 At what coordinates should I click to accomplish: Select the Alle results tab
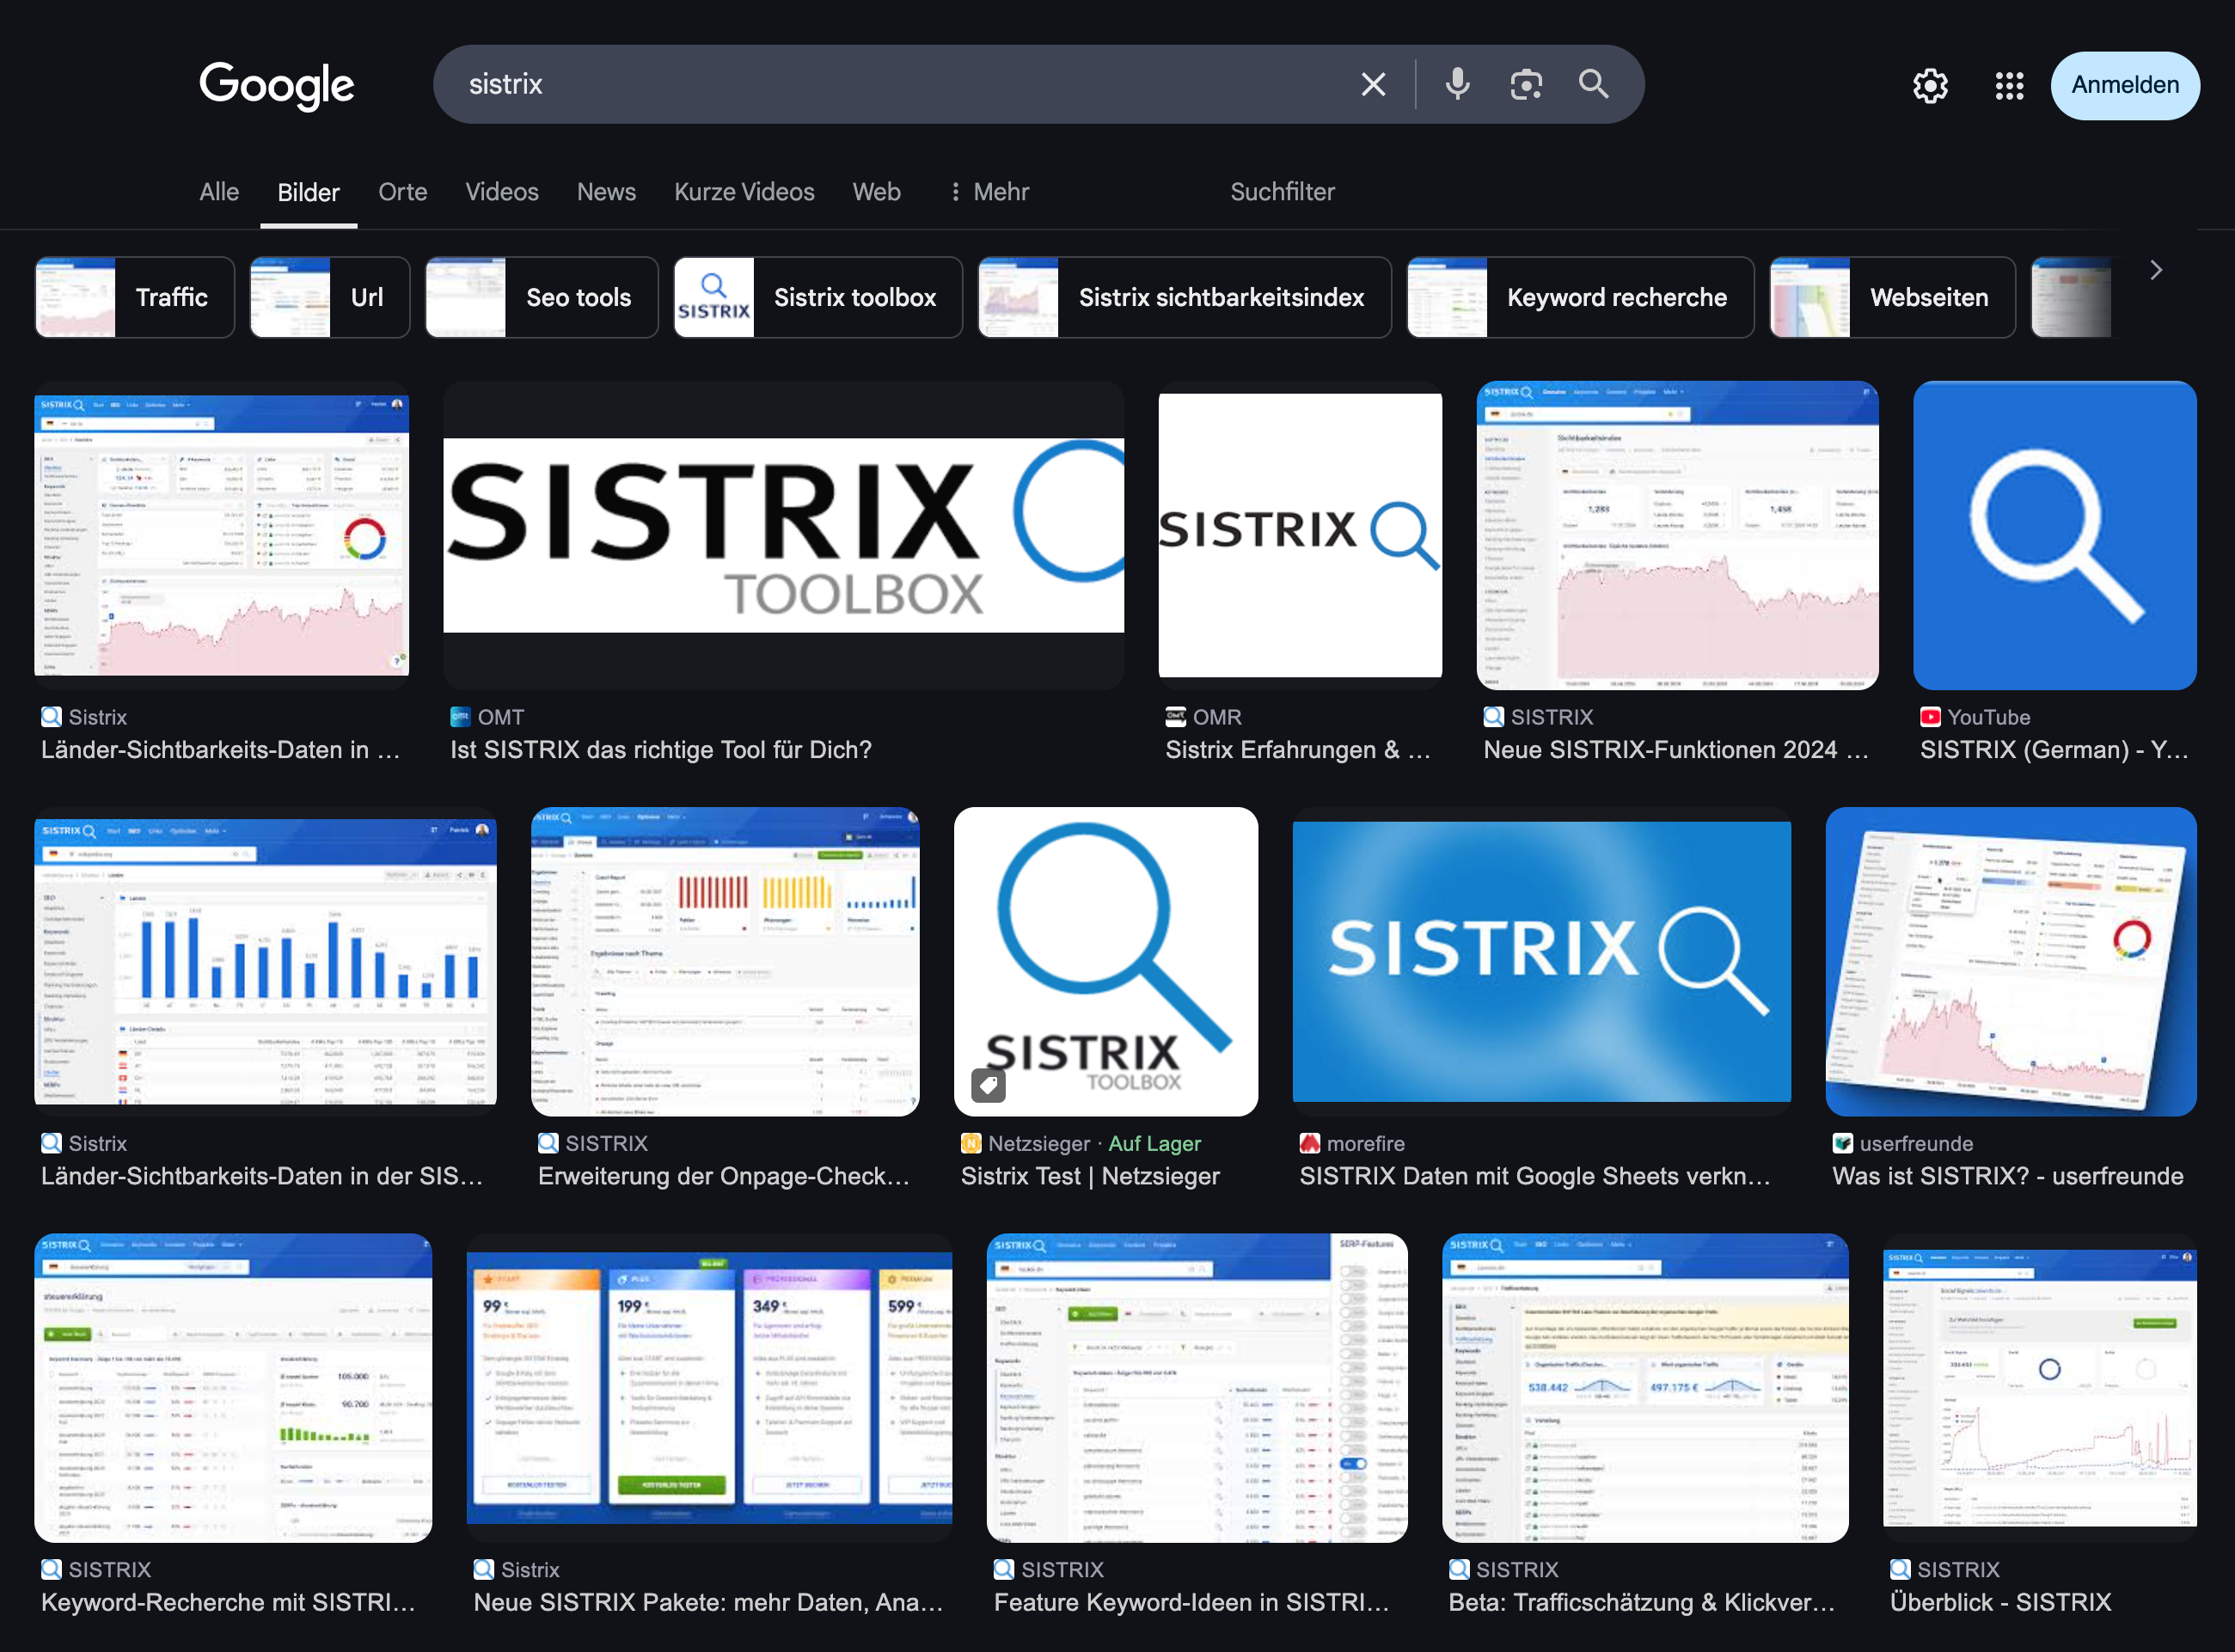219,192
